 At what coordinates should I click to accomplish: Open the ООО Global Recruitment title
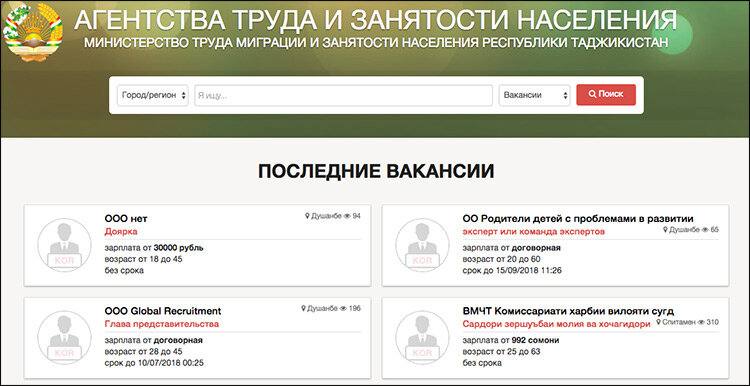[163, 311]
